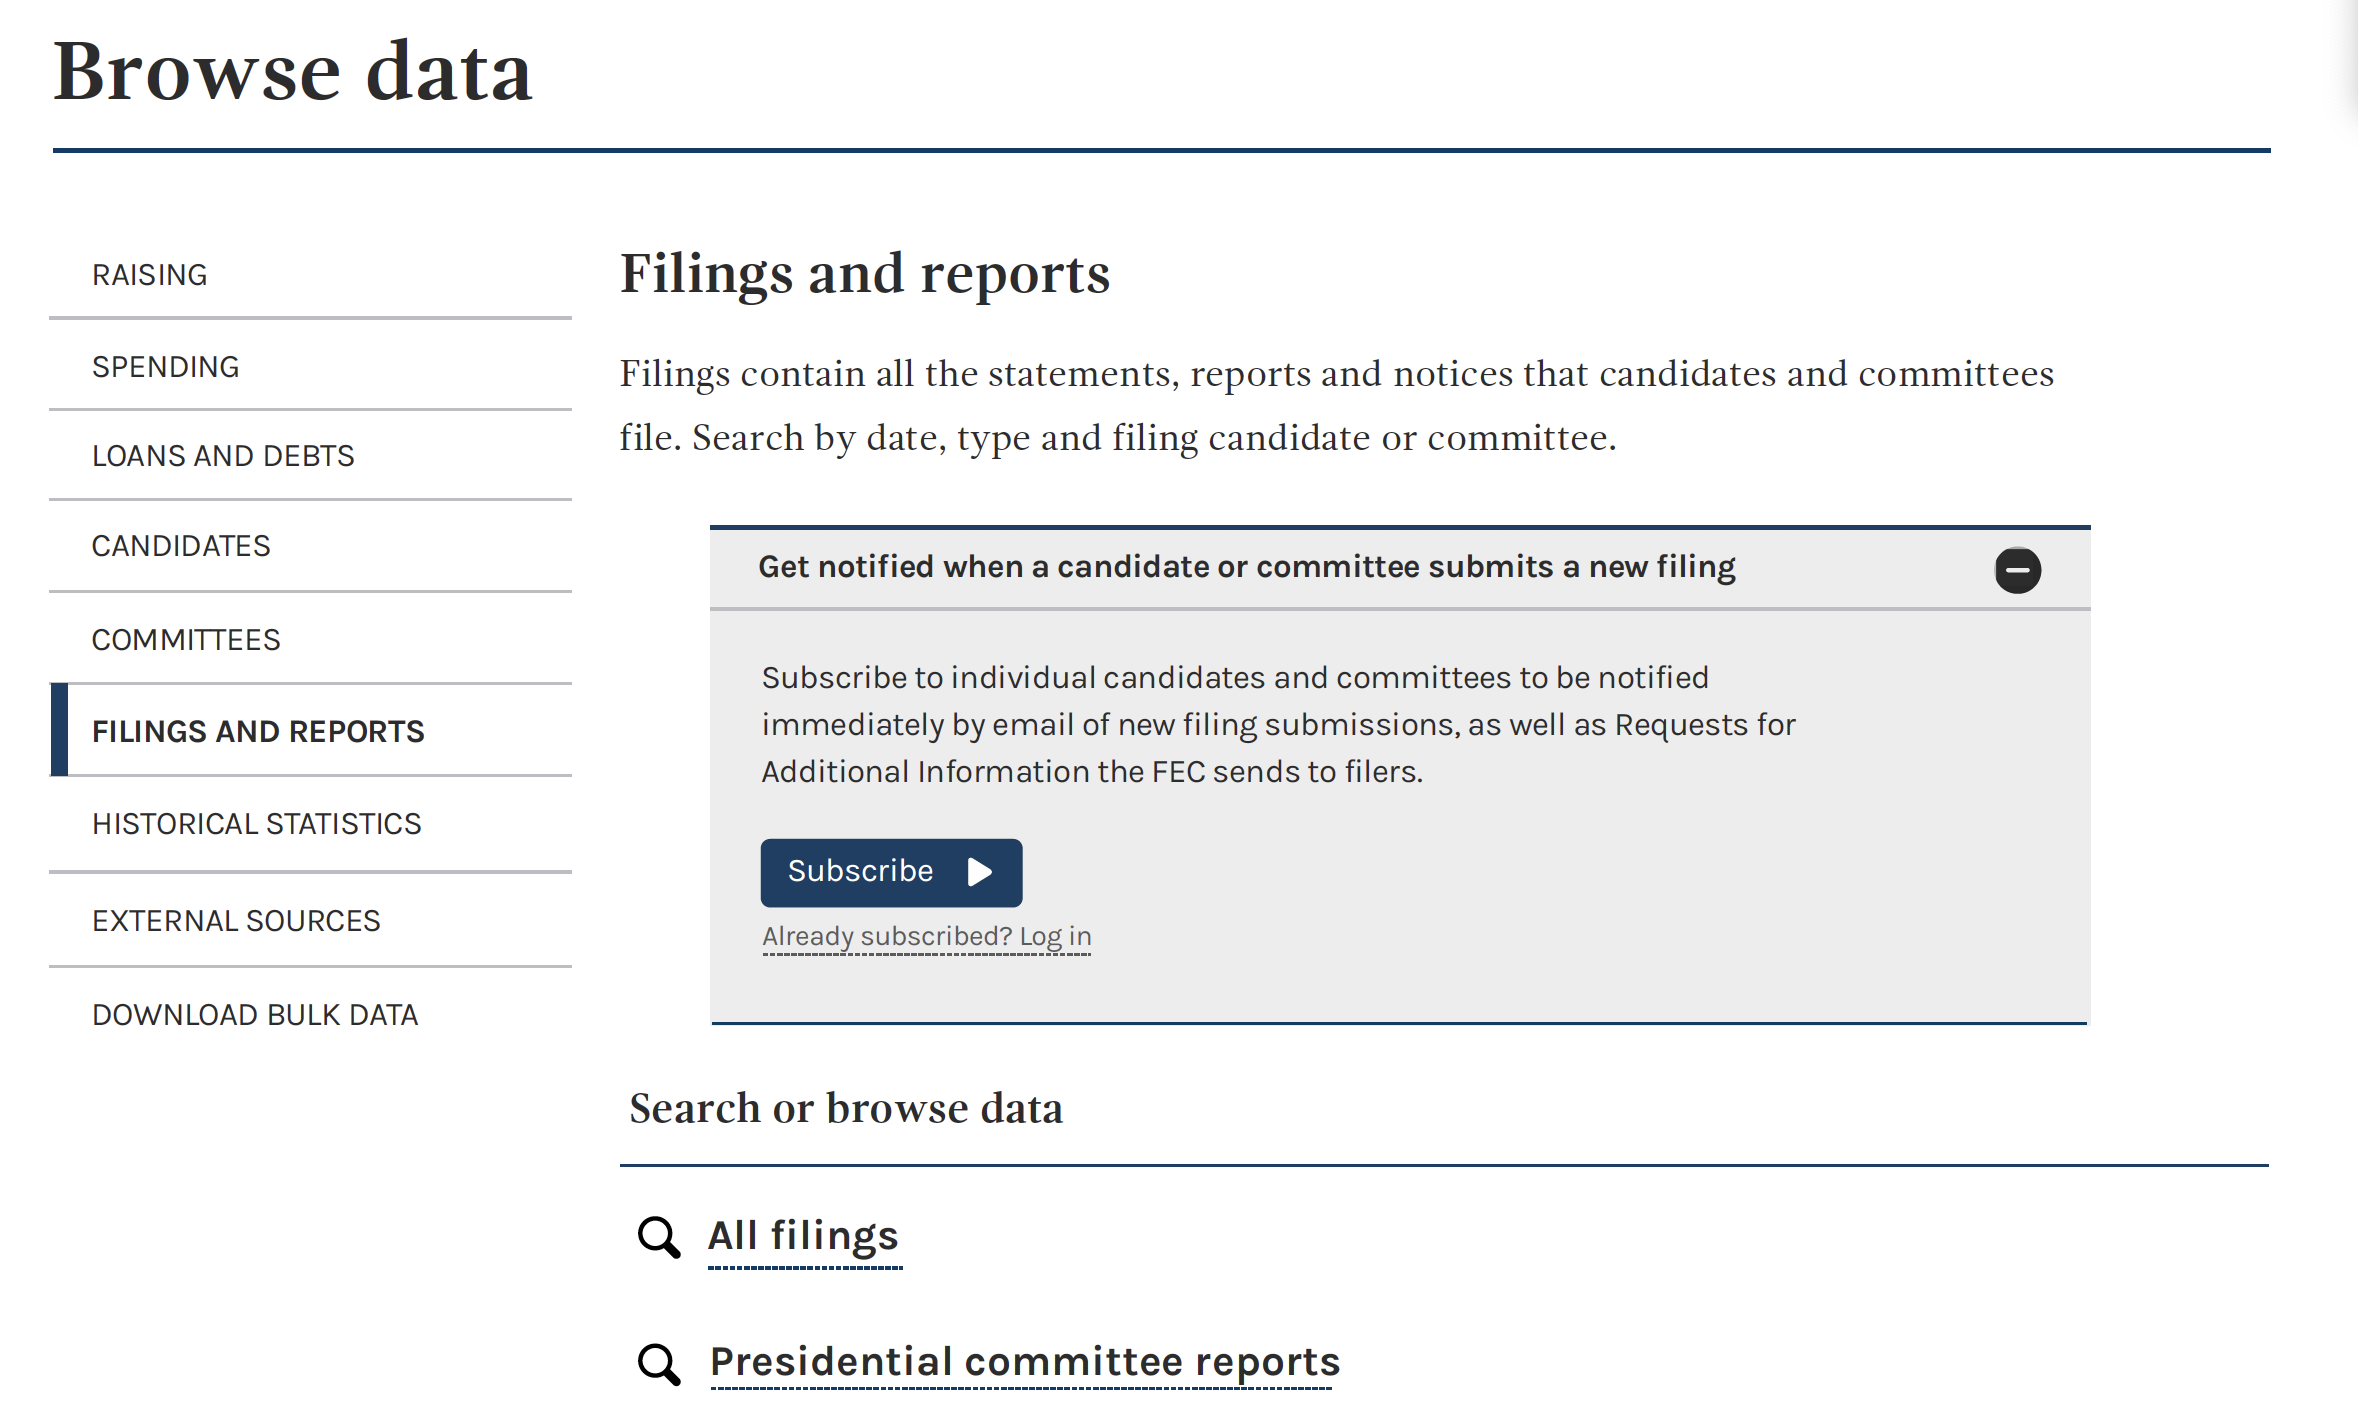2358x1410 pixels.
Task: Click the Subscribe button's arrow icon
Action: point(980,872)
